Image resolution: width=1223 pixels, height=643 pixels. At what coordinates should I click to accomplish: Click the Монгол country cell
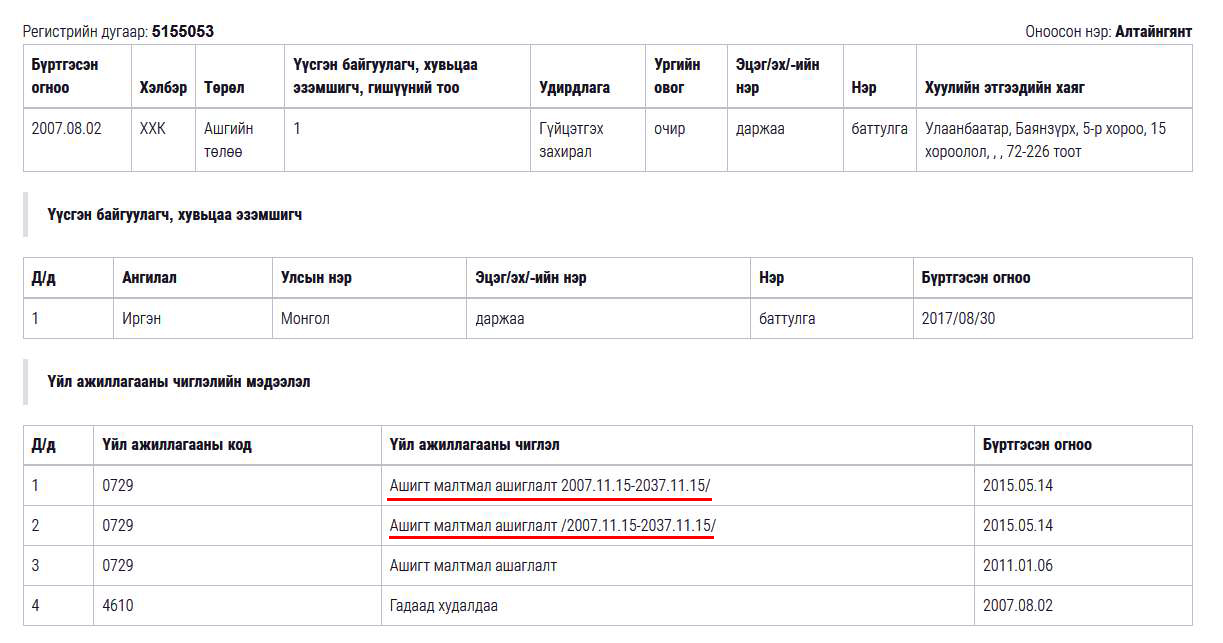click(x=305, y=319)
